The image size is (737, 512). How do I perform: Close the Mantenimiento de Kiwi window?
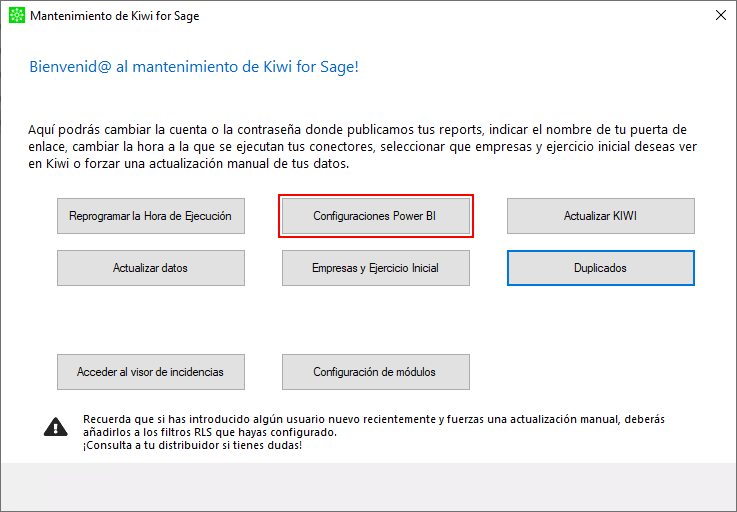click(x=721, y=16)
